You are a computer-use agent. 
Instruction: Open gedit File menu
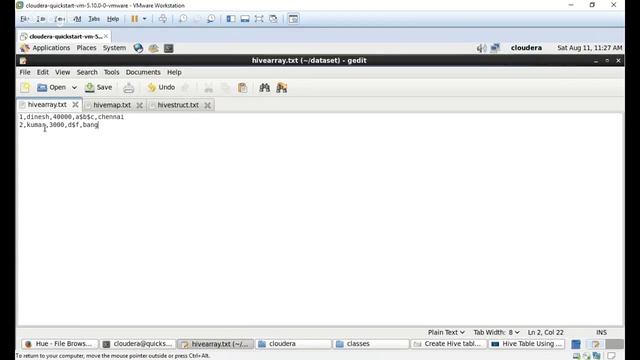tap(25, 72)
